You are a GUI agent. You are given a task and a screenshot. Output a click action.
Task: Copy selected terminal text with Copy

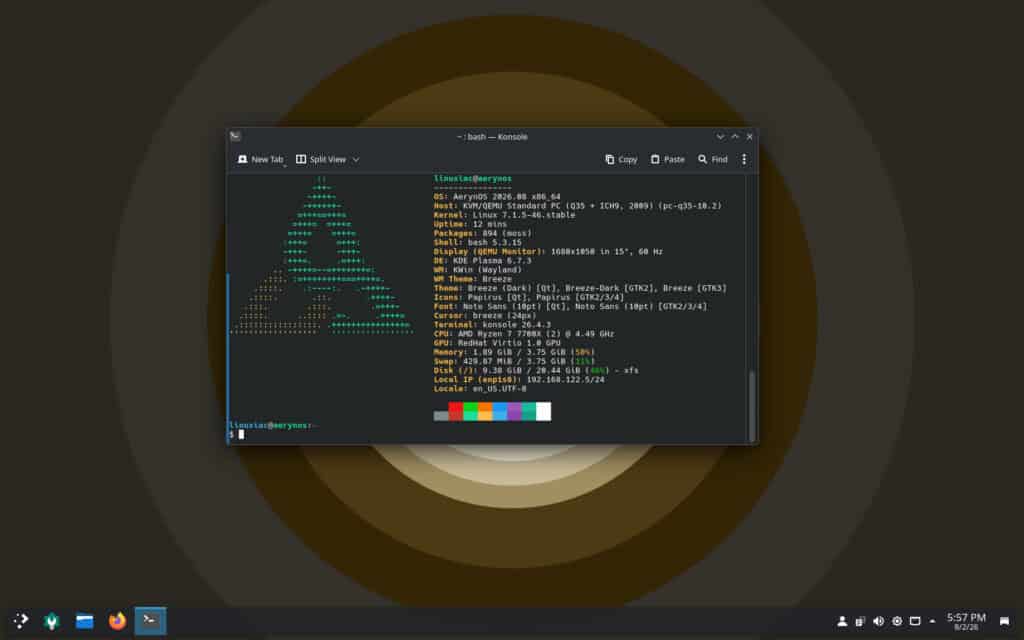tap(621, 159)
